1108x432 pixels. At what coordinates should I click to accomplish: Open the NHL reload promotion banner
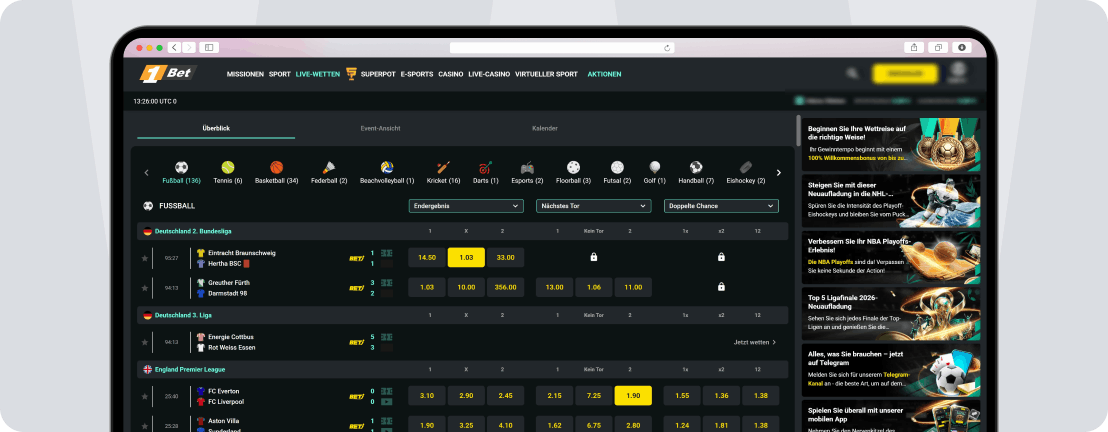pyautogui.click(x=890, y=201)
